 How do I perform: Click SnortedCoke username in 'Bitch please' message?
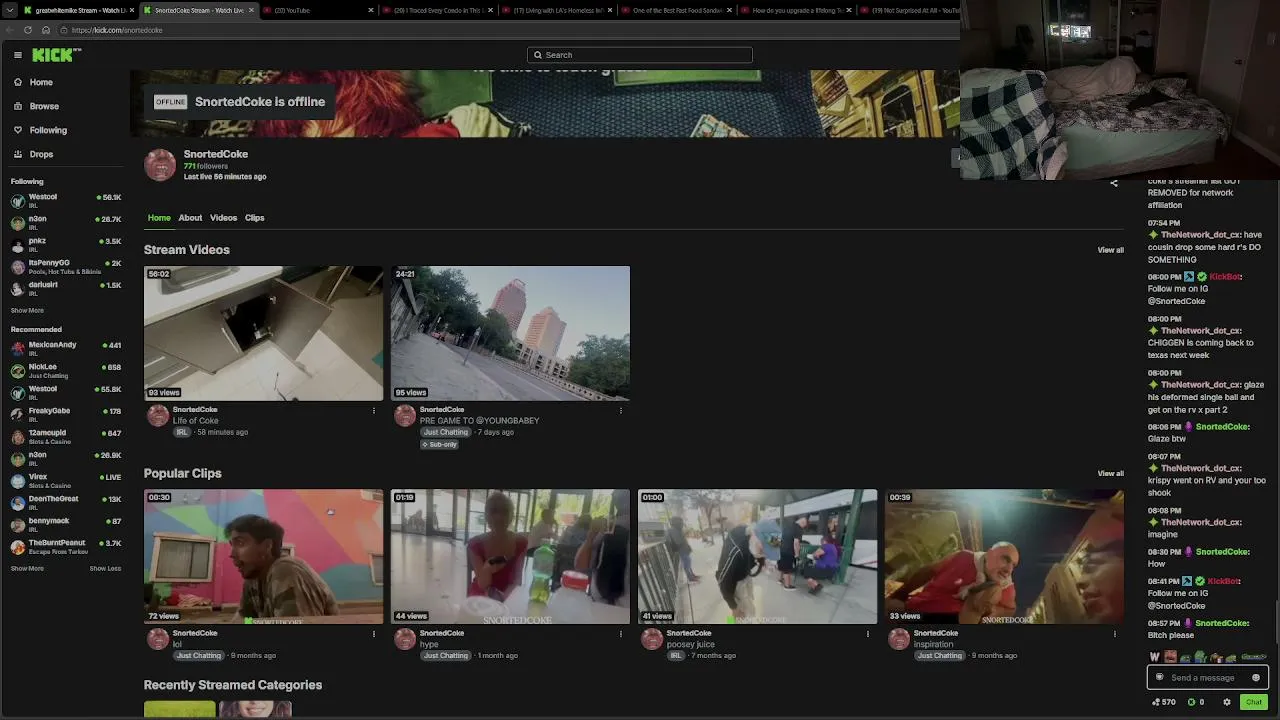(1222, 623)
